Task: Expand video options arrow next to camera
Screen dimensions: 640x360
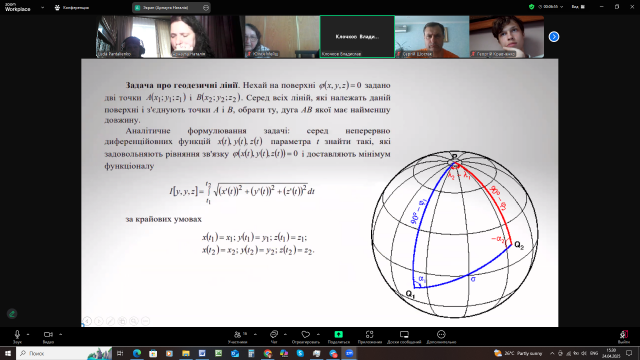Action: tap(60, 334)
